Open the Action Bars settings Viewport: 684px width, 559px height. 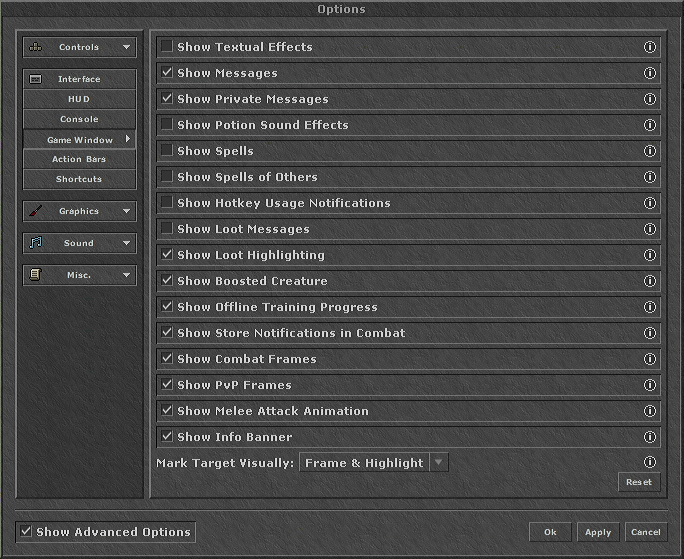[79, 159]
